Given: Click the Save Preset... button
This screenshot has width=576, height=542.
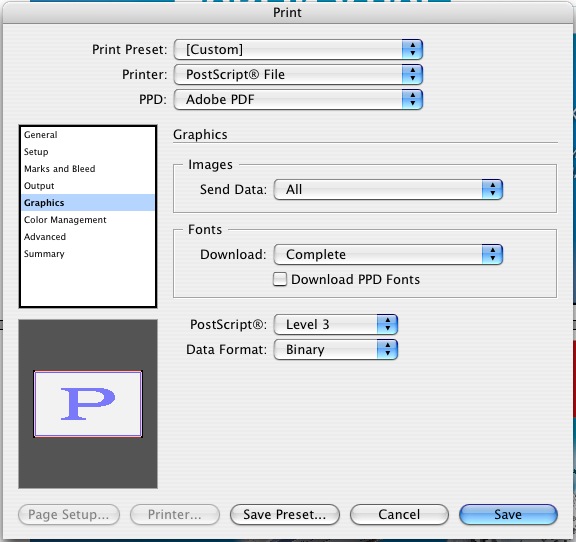Looking at the screenshot, I should pyautogui.click(x=285, y=514).
